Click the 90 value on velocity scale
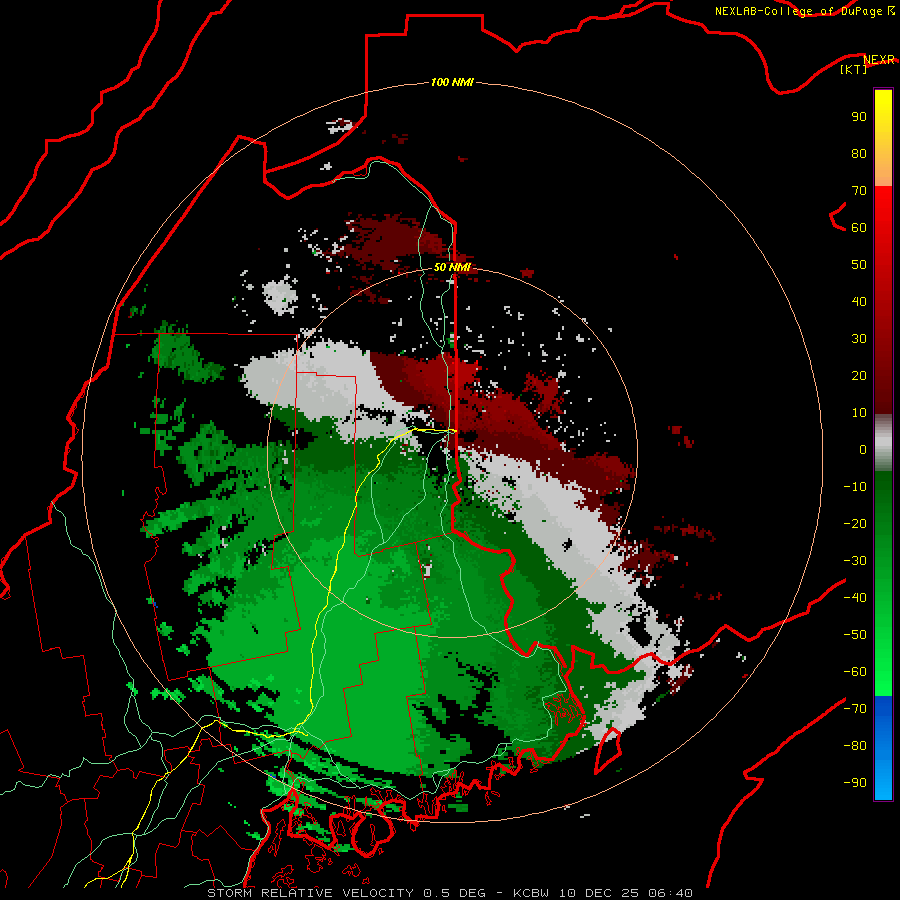Viewport: 900px width, 900px height. pyautogui.click(x=859, y=117)
